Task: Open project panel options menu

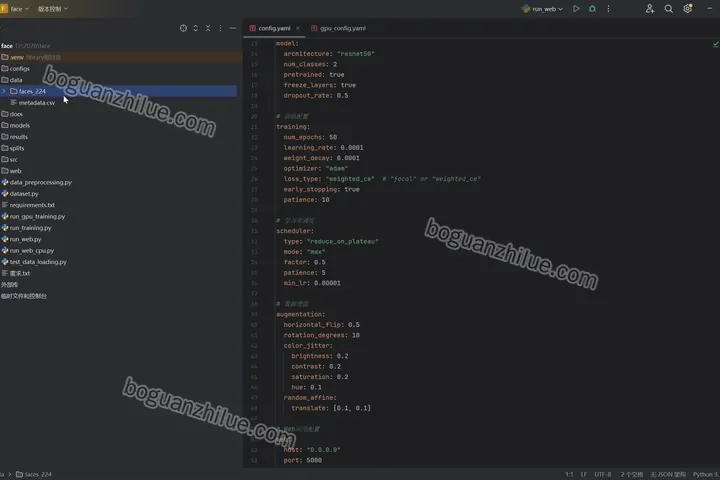Action: pyautogui.click(x=220, y=28)
